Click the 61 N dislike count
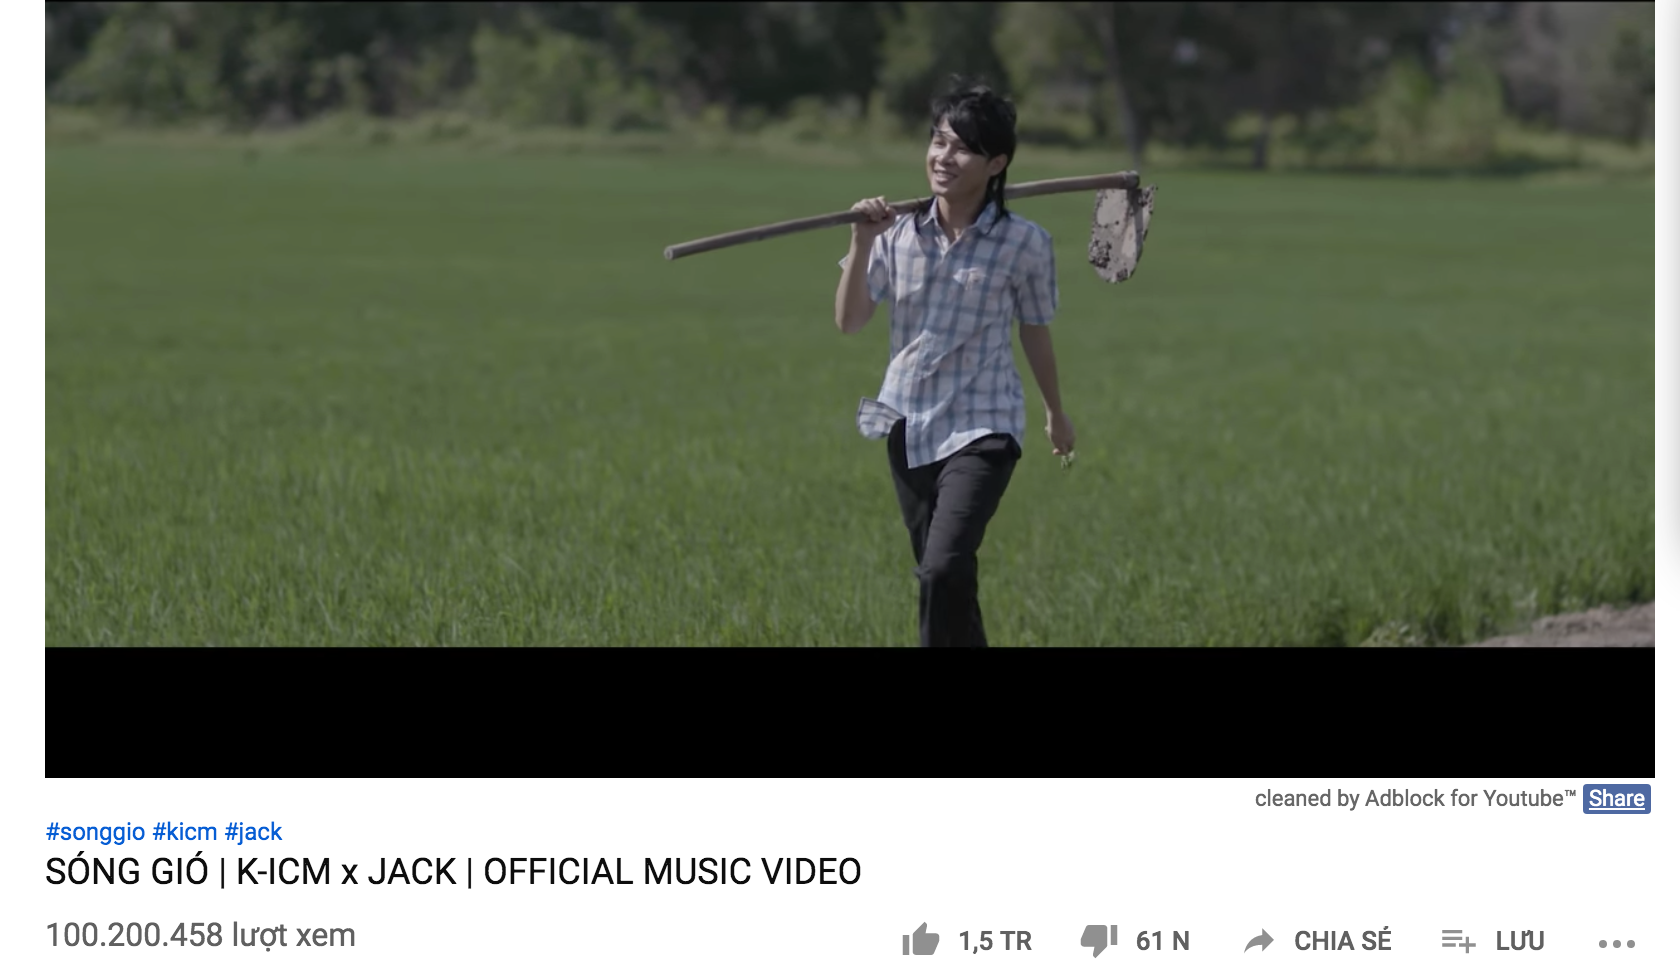Image resolution: width=1680 pixels, height=980 pixels. (1162, 941)
